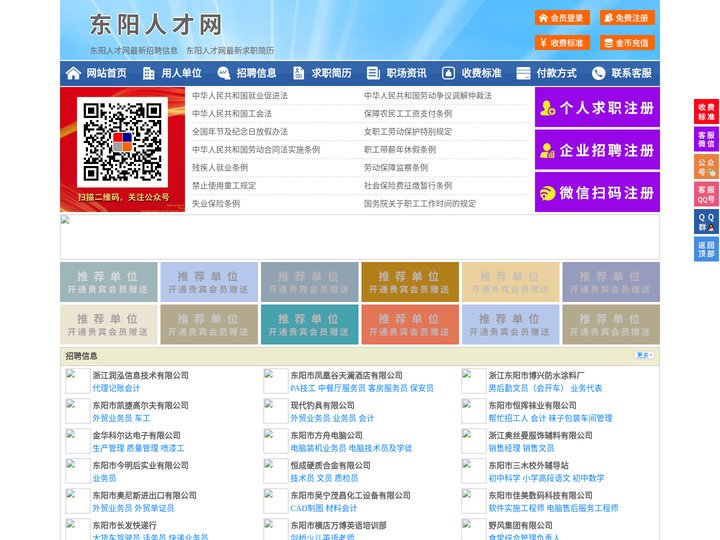This screenshot has width=720, height=540.
Task: Open 中华人民共和国就业促进法 link
Action: click(x=240, y=96)
